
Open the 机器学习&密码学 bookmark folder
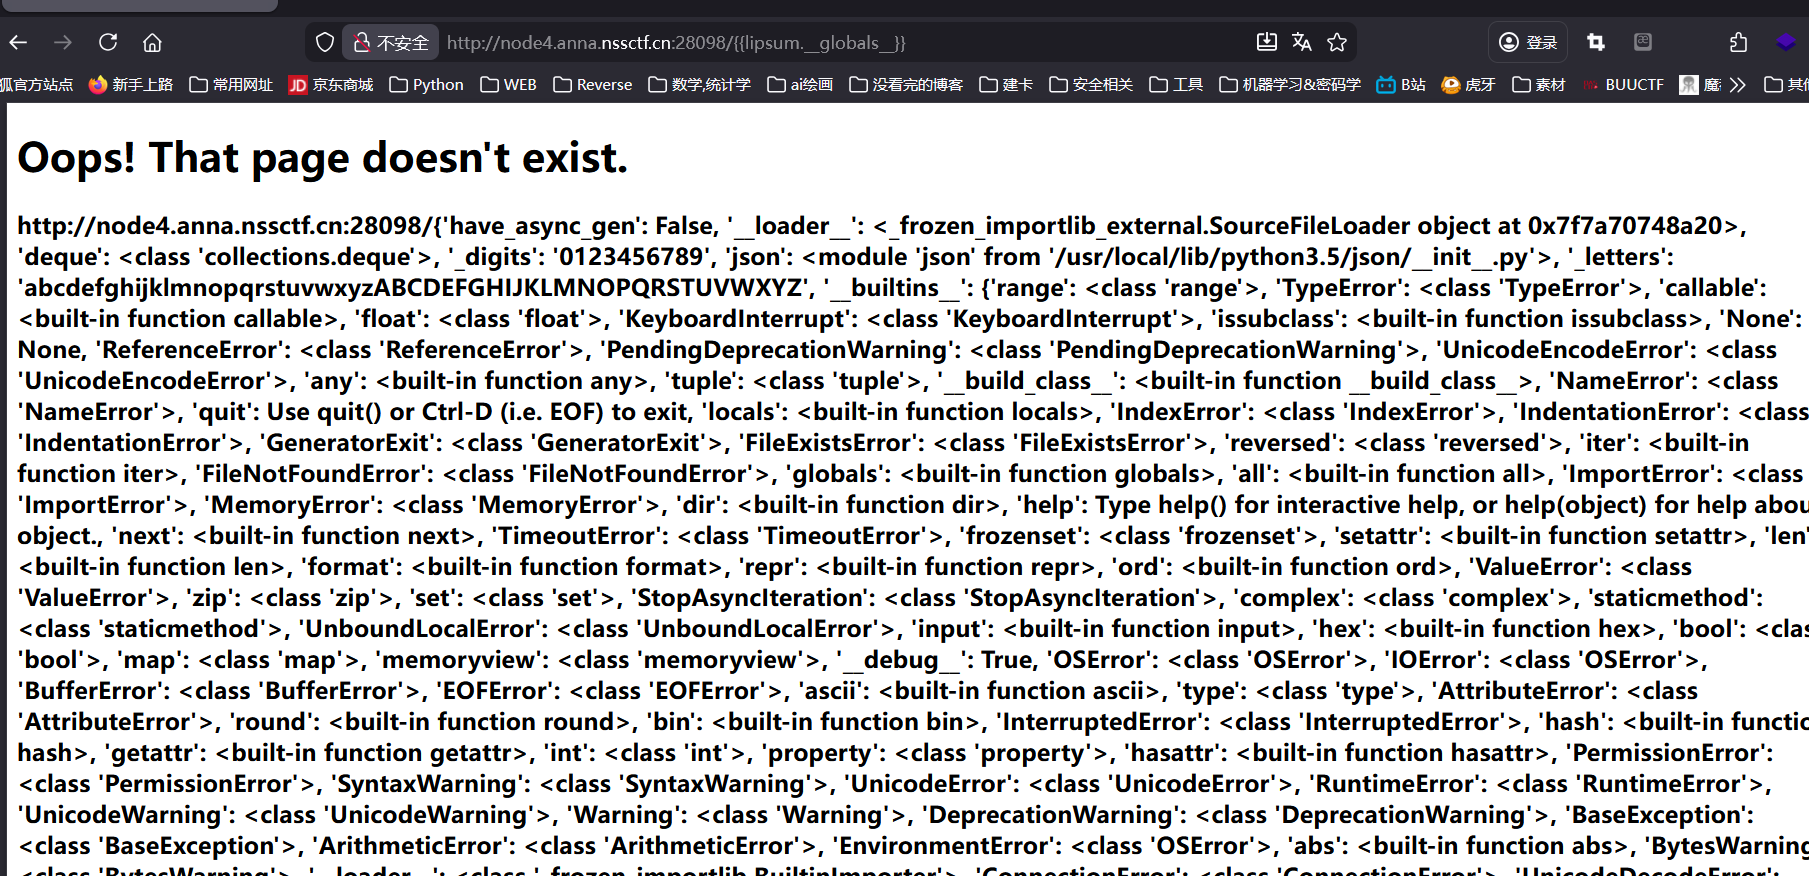[x=1290, y=85]
